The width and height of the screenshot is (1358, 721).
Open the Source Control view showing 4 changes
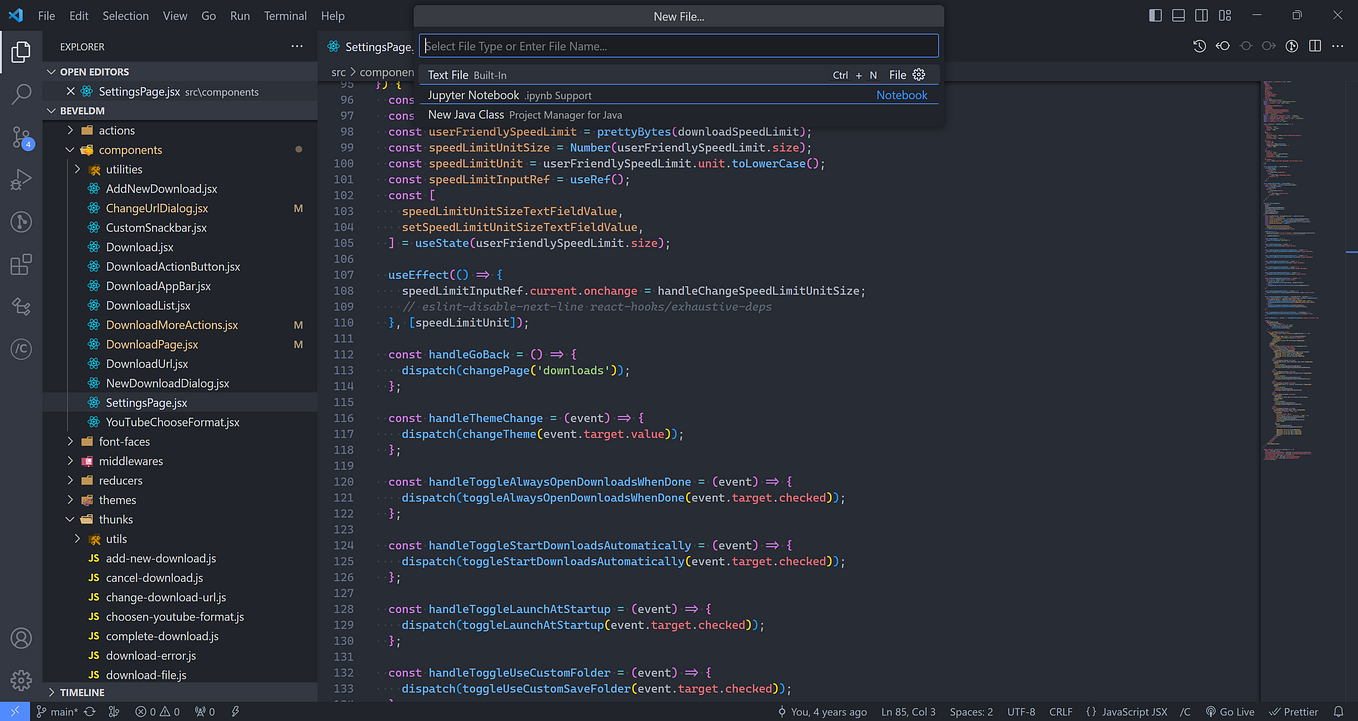coord(21,136)
